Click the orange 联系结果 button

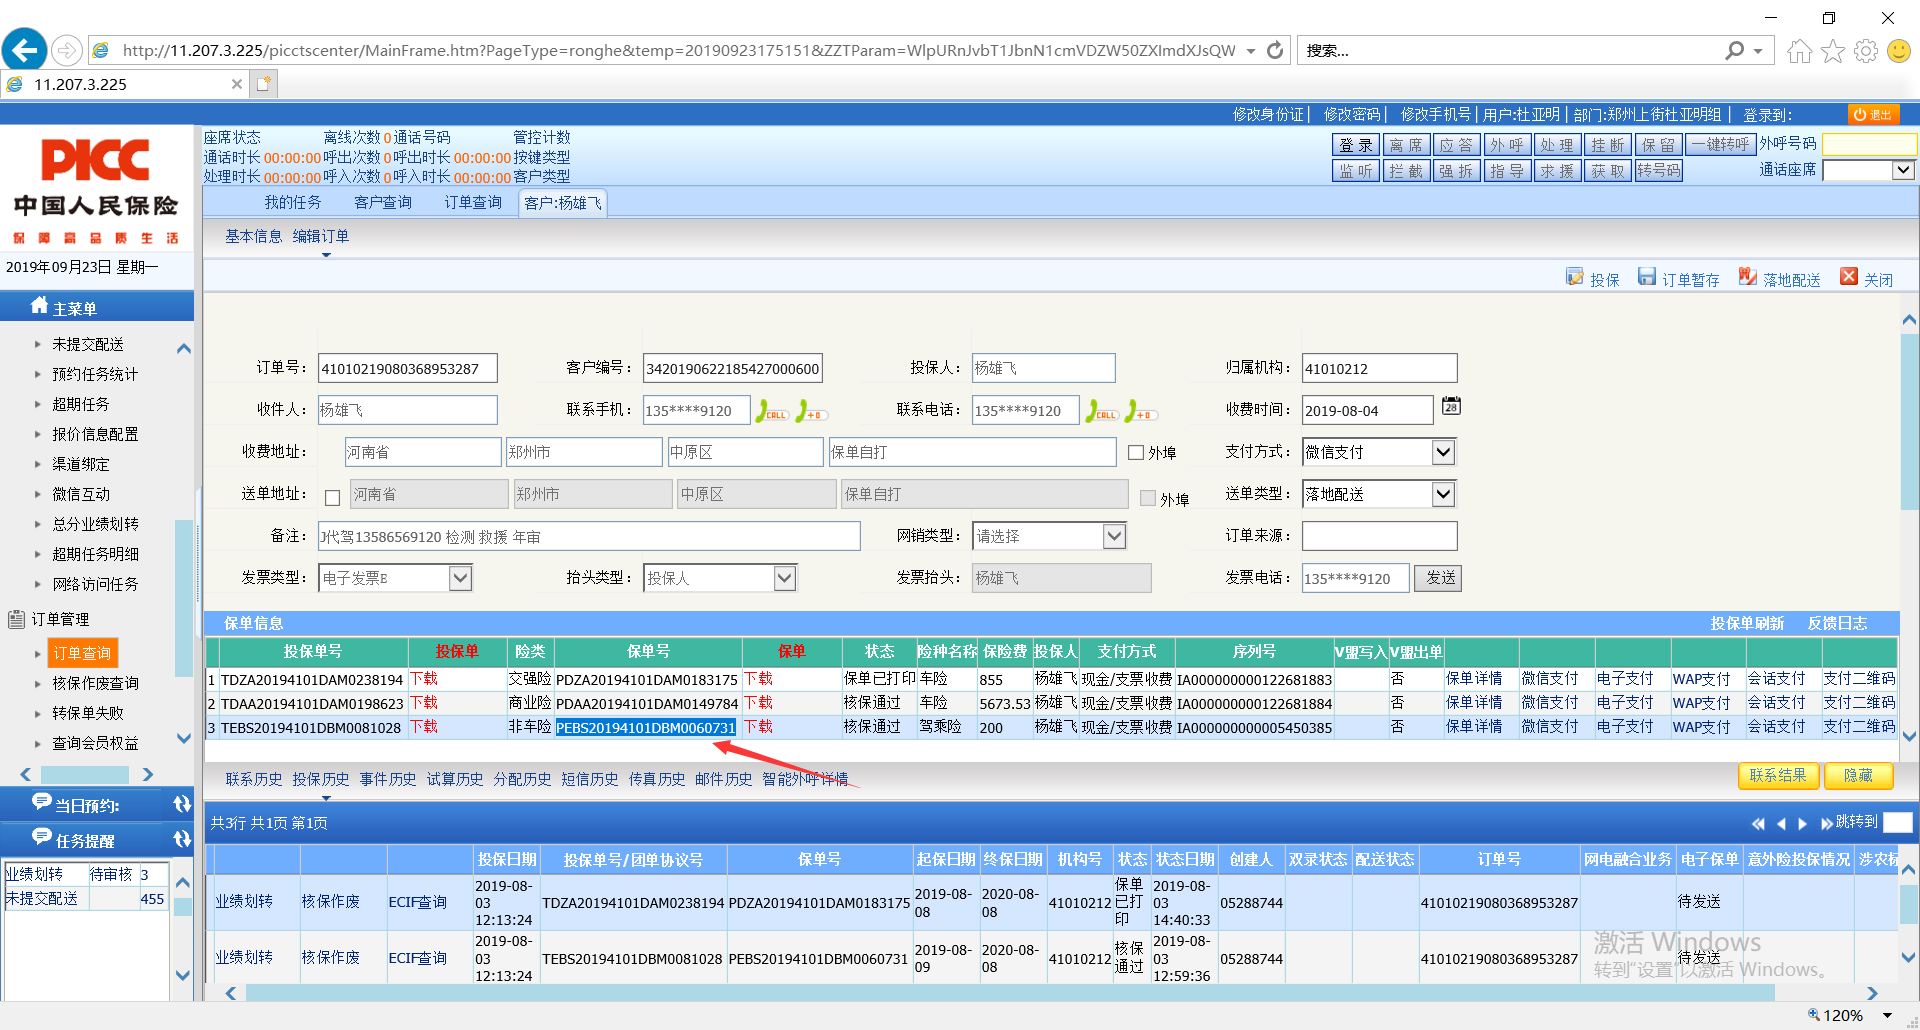pyautogui.click(x=1777, y=775)
